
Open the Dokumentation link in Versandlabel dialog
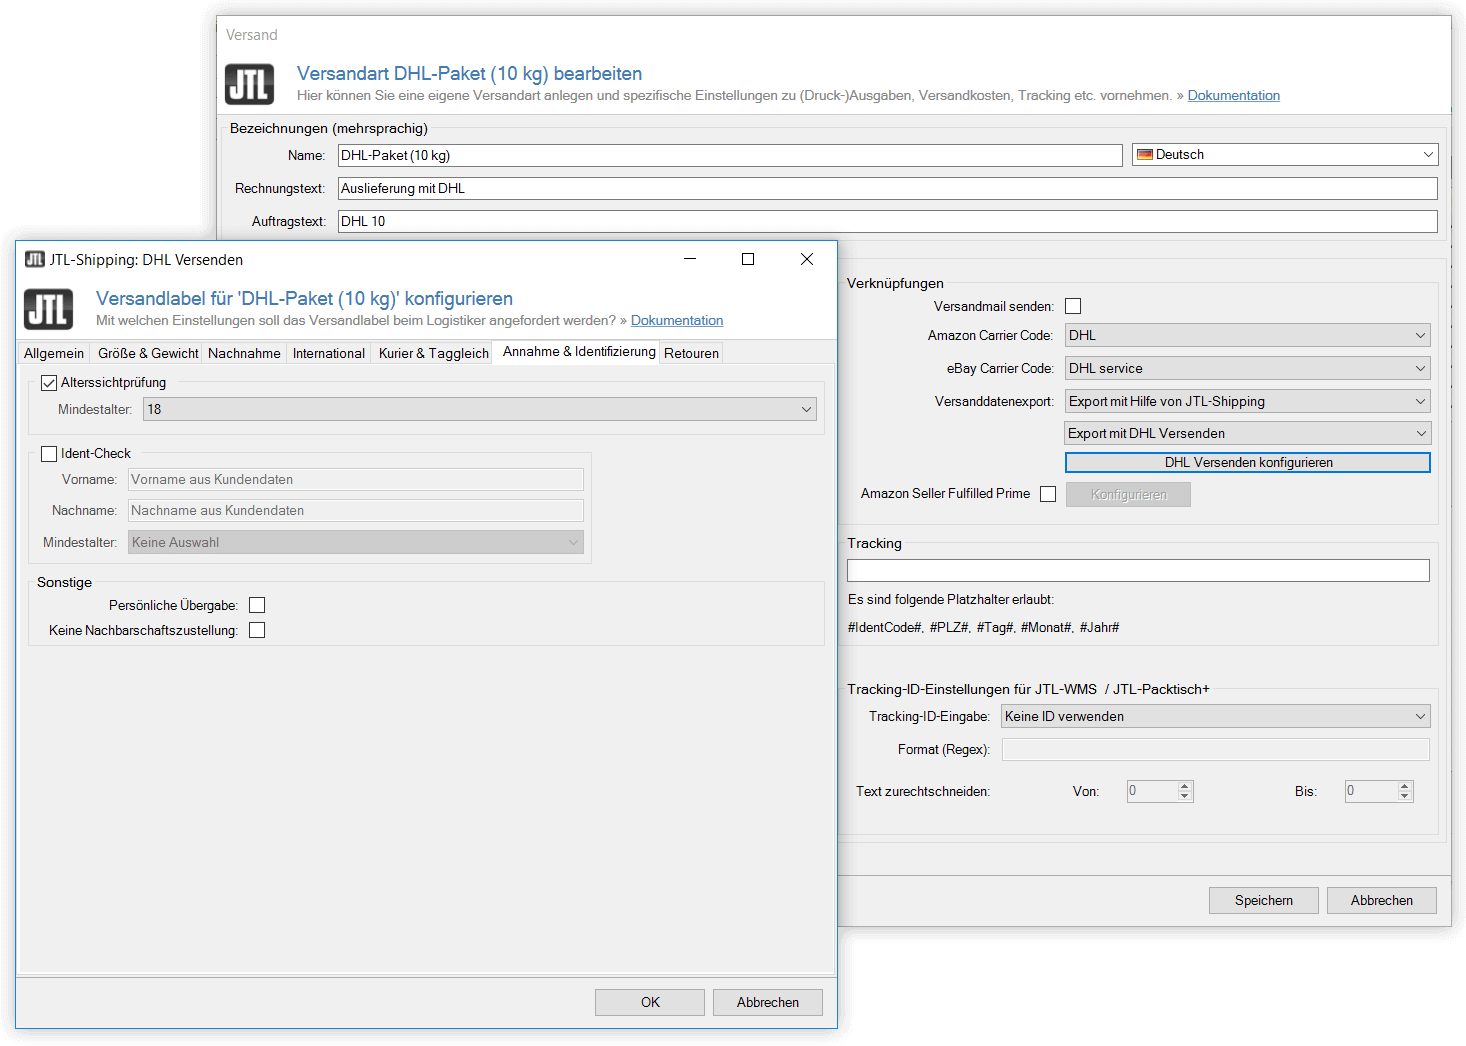click(676, 321)
